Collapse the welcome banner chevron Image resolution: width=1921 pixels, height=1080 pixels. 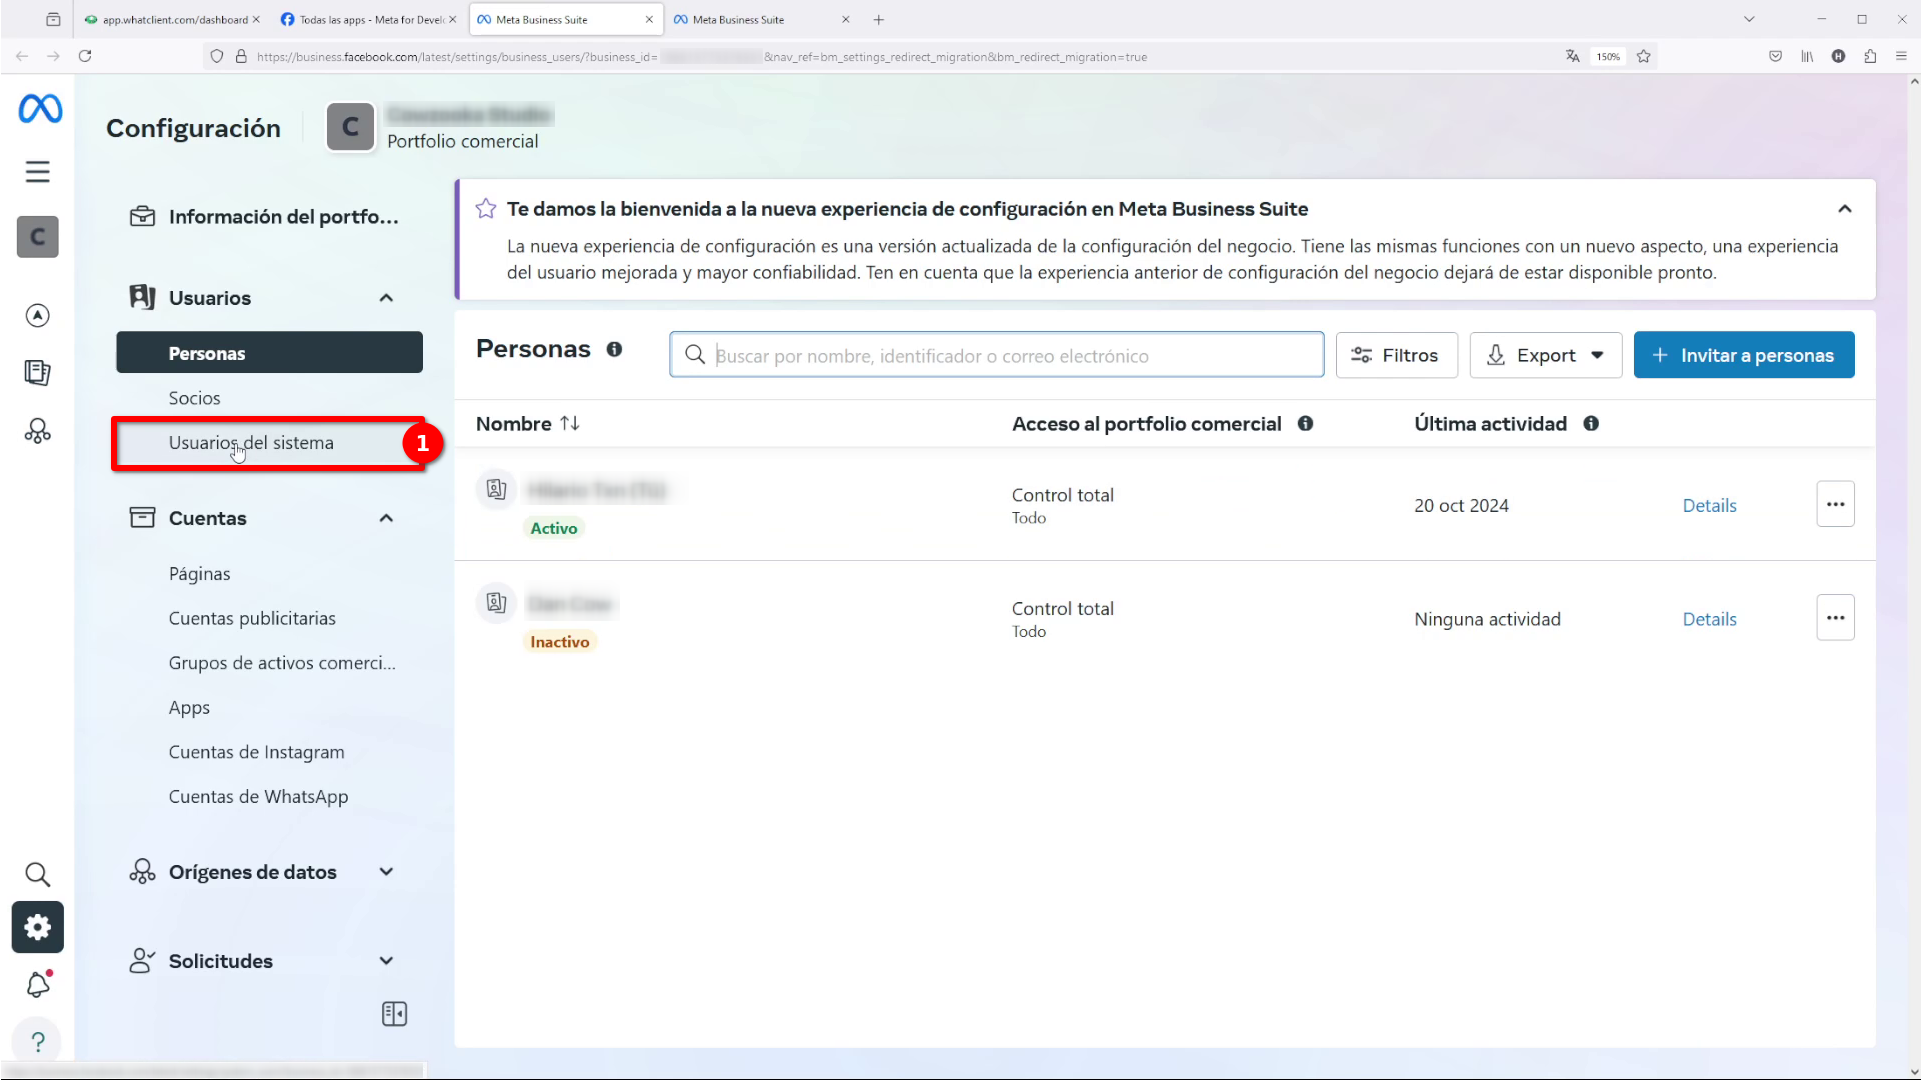click(1845, 209)
